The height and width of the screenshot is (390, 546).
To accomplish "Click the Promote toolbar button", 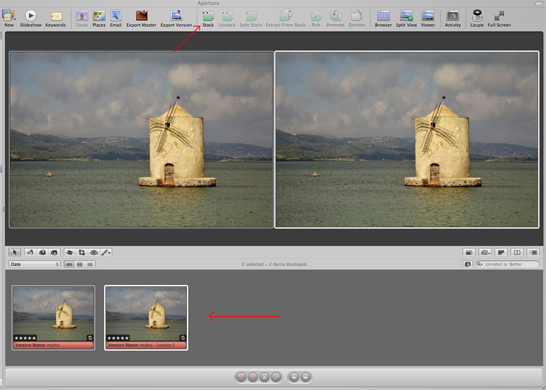I will coord(335,18).
